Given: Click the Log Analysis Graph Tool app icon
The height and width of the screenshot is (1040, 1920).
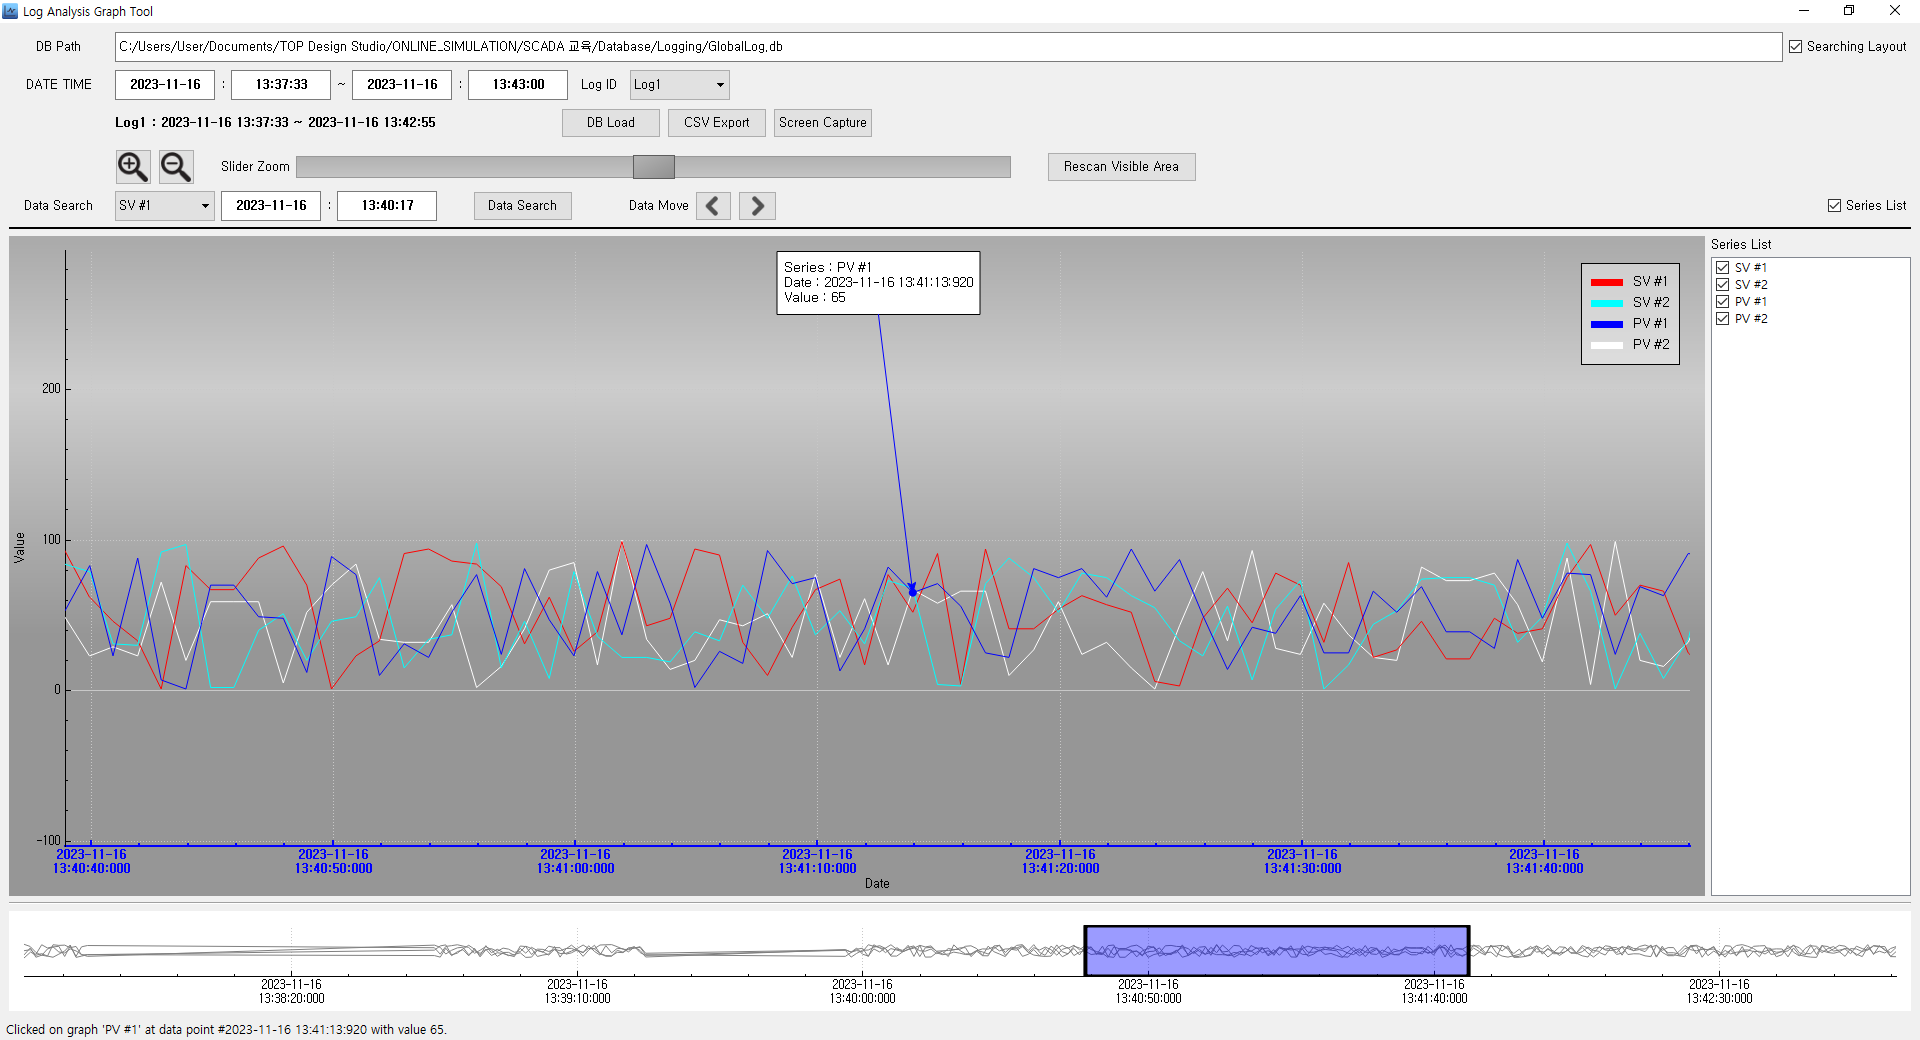Looking at the screenshot, I should 10,11.
